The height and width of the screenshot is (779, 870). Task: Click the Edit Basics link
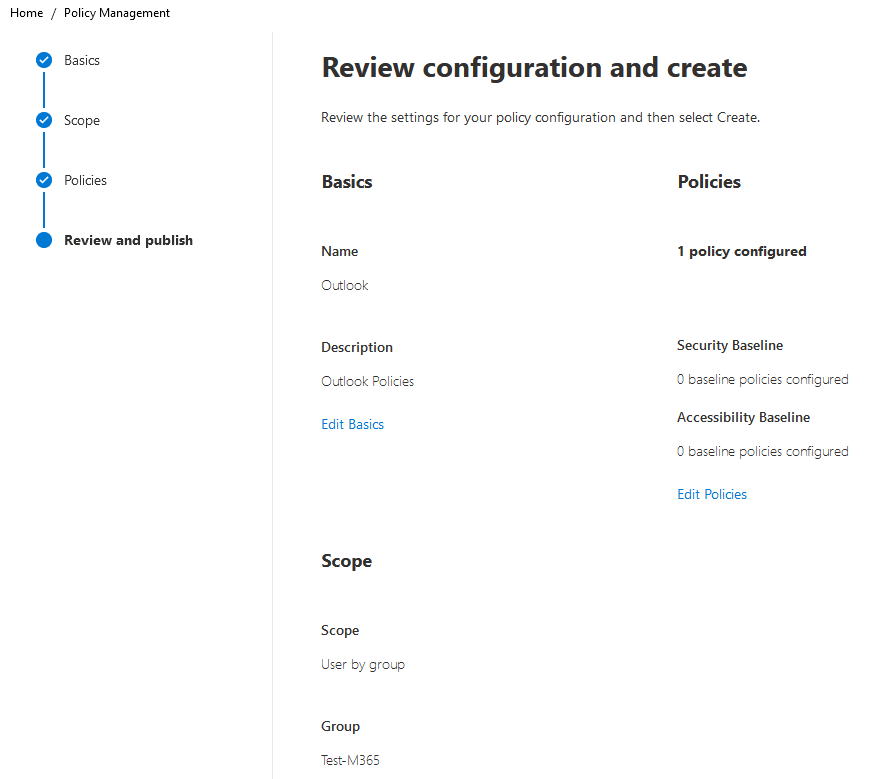click(352, 424)
